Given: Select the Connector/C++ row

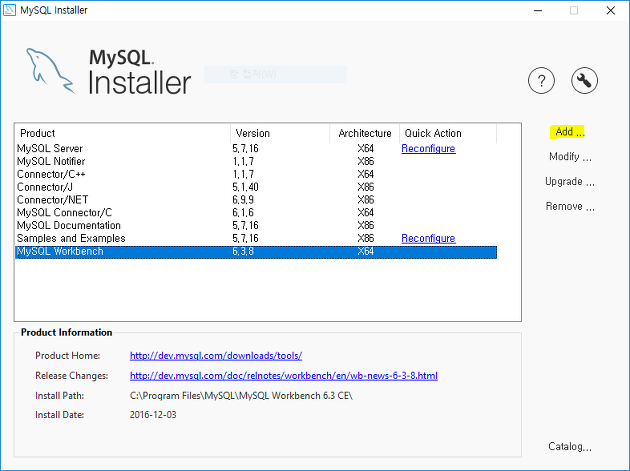Looking at the screenshot, I should coord(256,174).
